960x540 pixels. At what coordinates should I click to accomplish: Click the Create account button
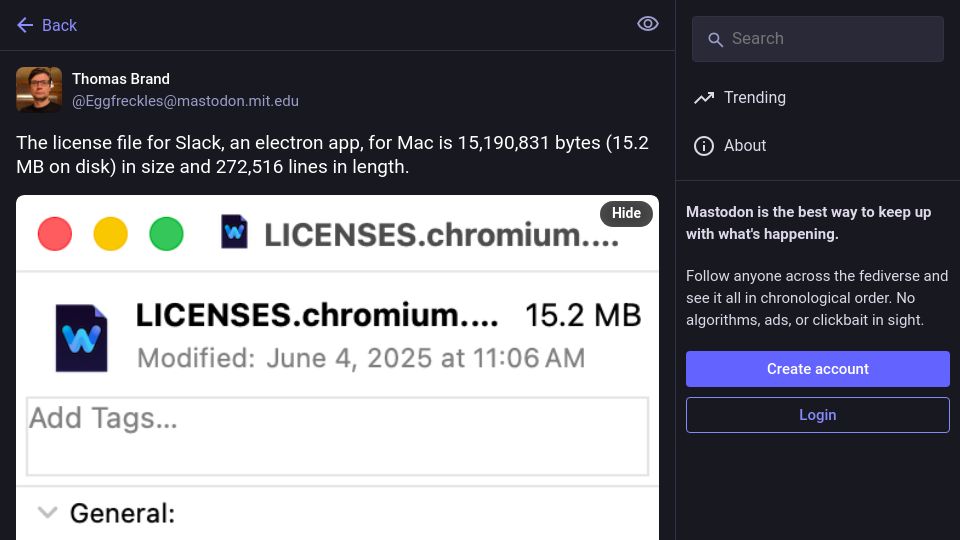(817, 369)
